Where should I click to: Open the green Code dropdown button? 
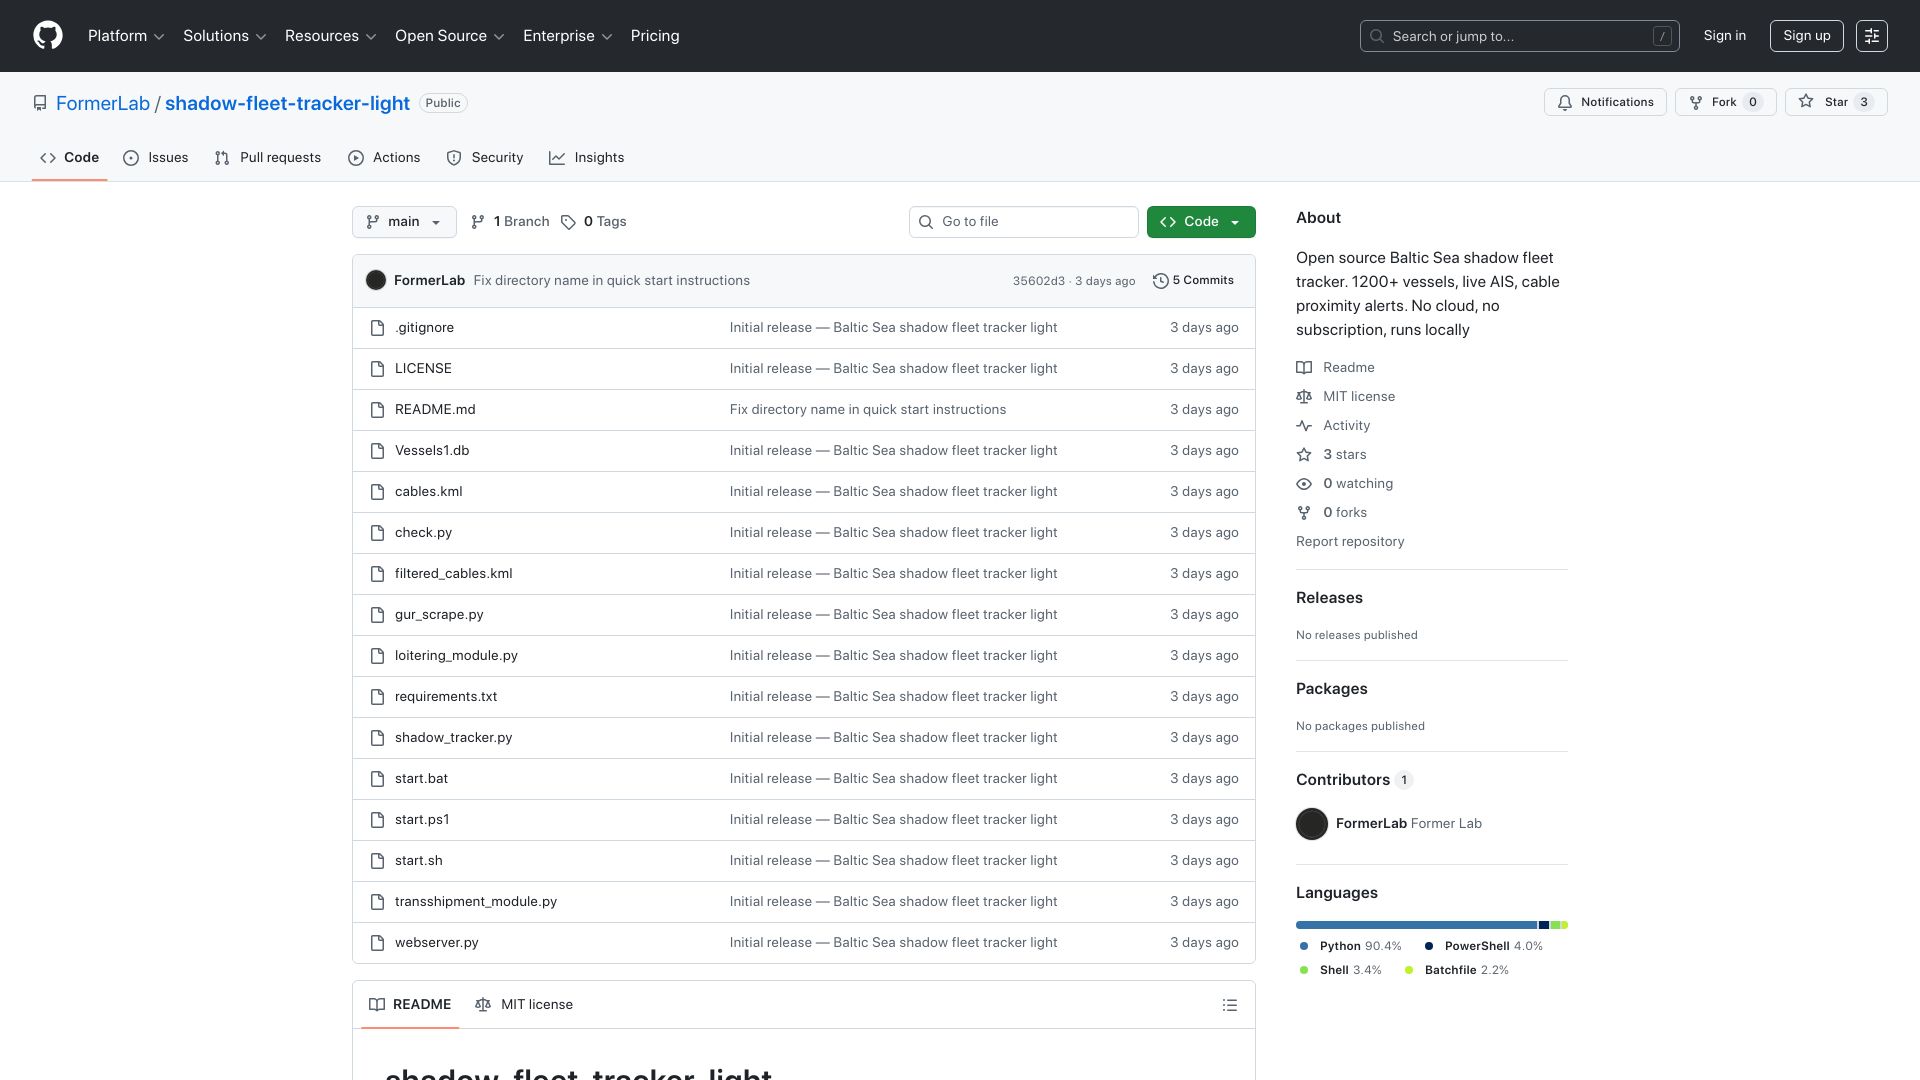[1201, 222]
